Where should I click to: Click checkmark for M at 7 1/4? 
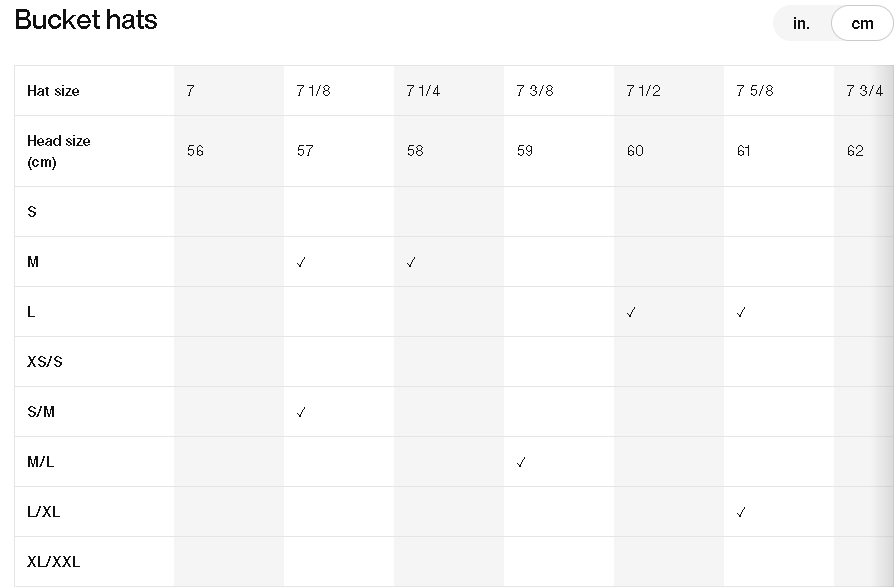coord(411,262)
